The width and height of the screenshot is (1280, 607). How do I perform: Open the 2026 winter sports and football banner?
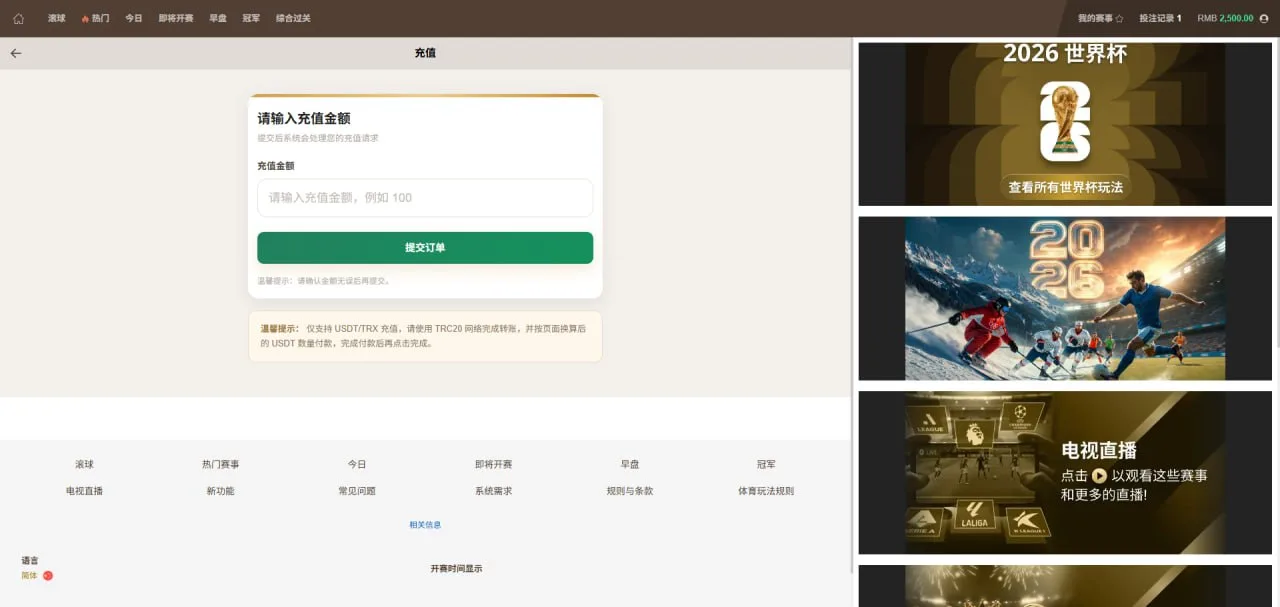point(1065,298)
